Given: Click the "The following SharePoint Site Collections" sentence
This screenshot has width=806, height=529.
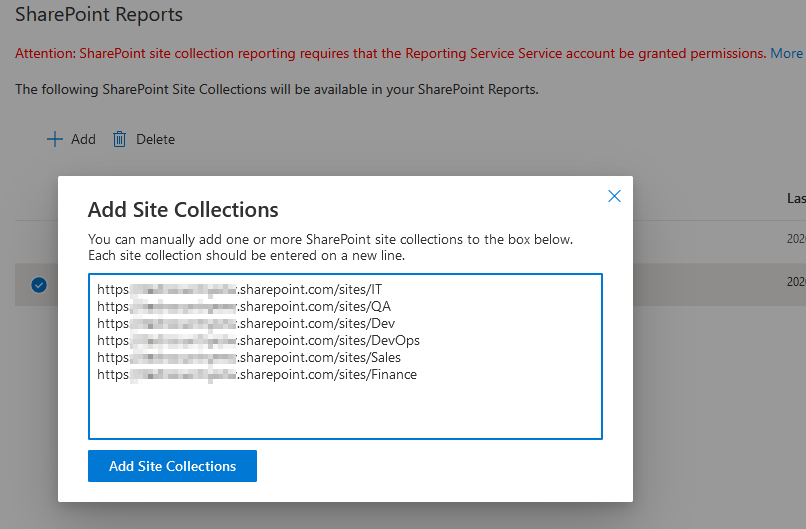Looking at the screenshot, I should (x=277, y=89).
